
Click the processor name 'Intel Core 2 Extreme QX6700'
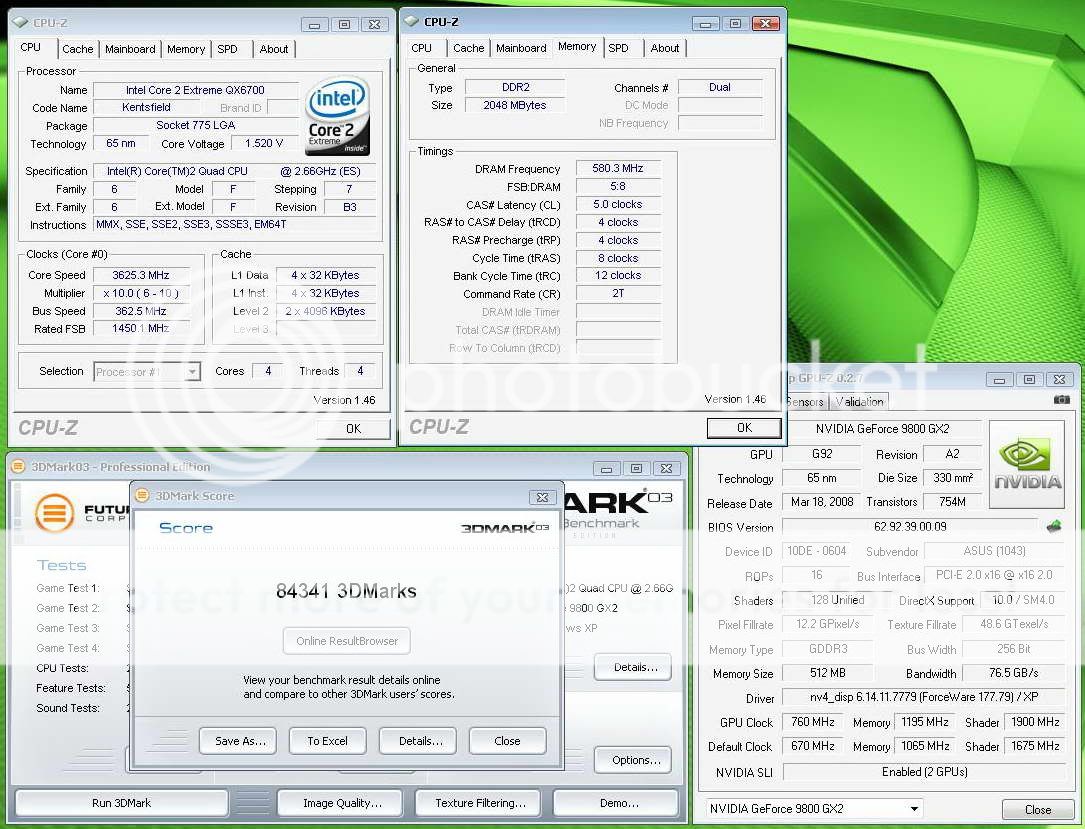point(195,90)
